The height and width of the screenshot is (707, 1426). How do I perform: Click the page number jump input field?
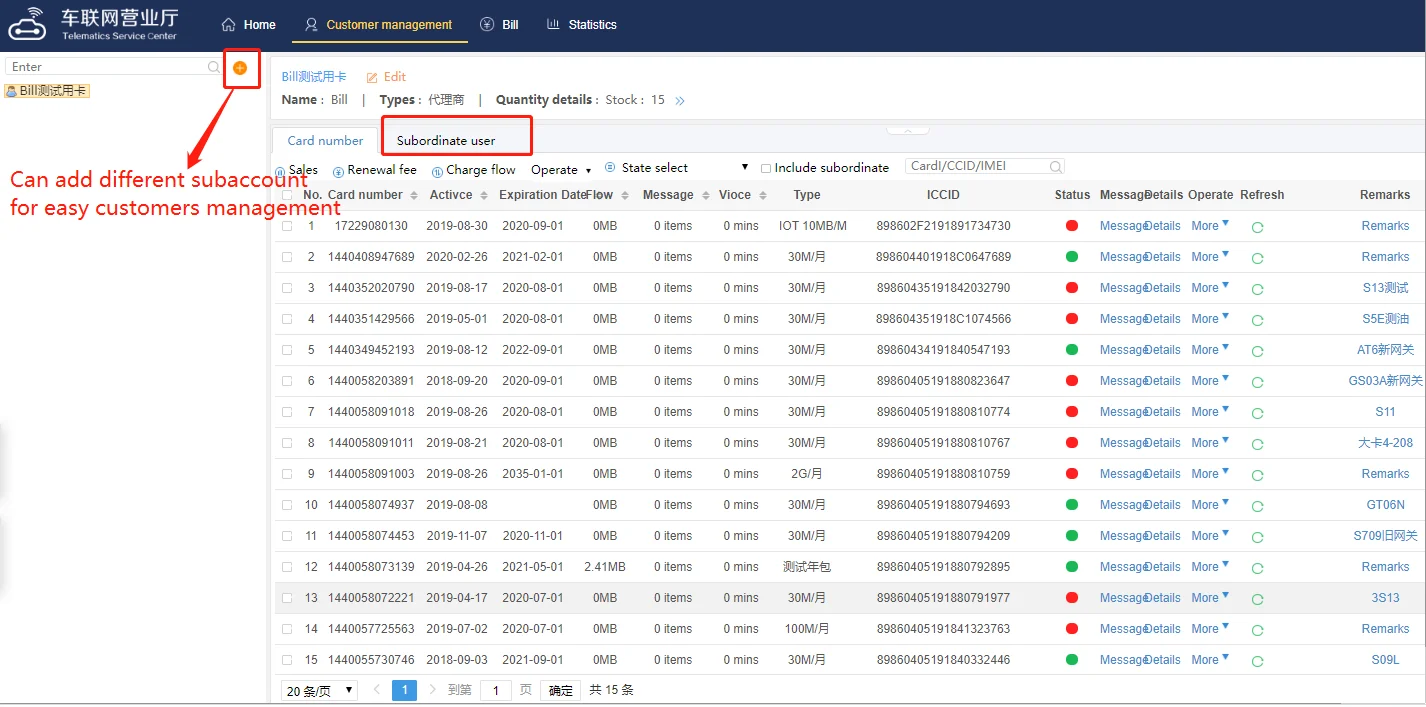point(495,691)
